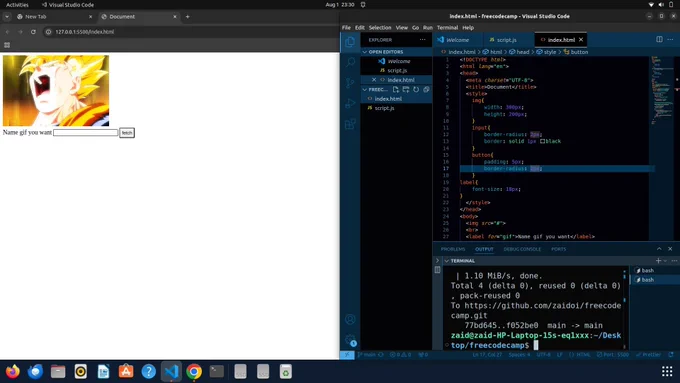Open the Run and Debug view icon

click(x=350, y=104)
